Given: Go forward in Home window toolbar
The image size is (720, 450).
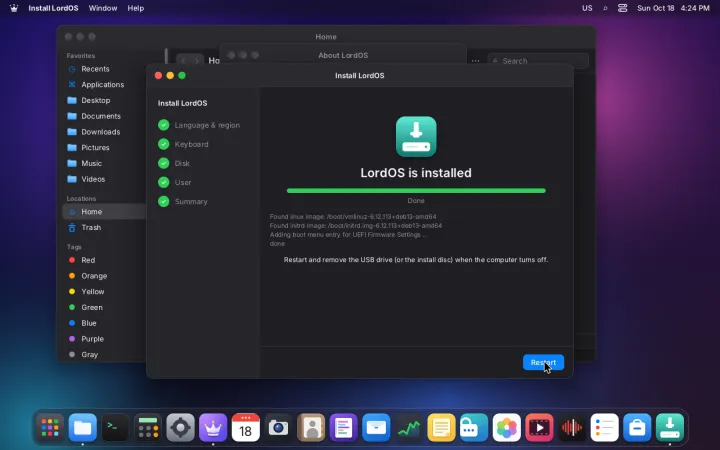Looking at the screenshot, I should [x=197, y=61].
